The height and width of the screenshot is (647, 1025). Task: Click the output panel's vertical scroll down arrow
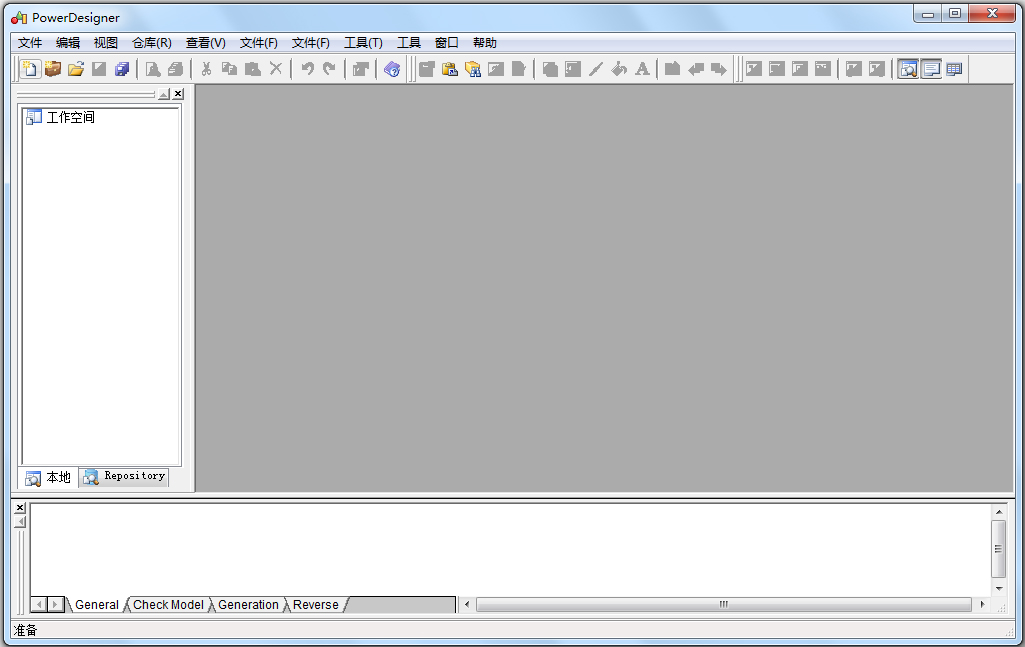pos(998,588)
